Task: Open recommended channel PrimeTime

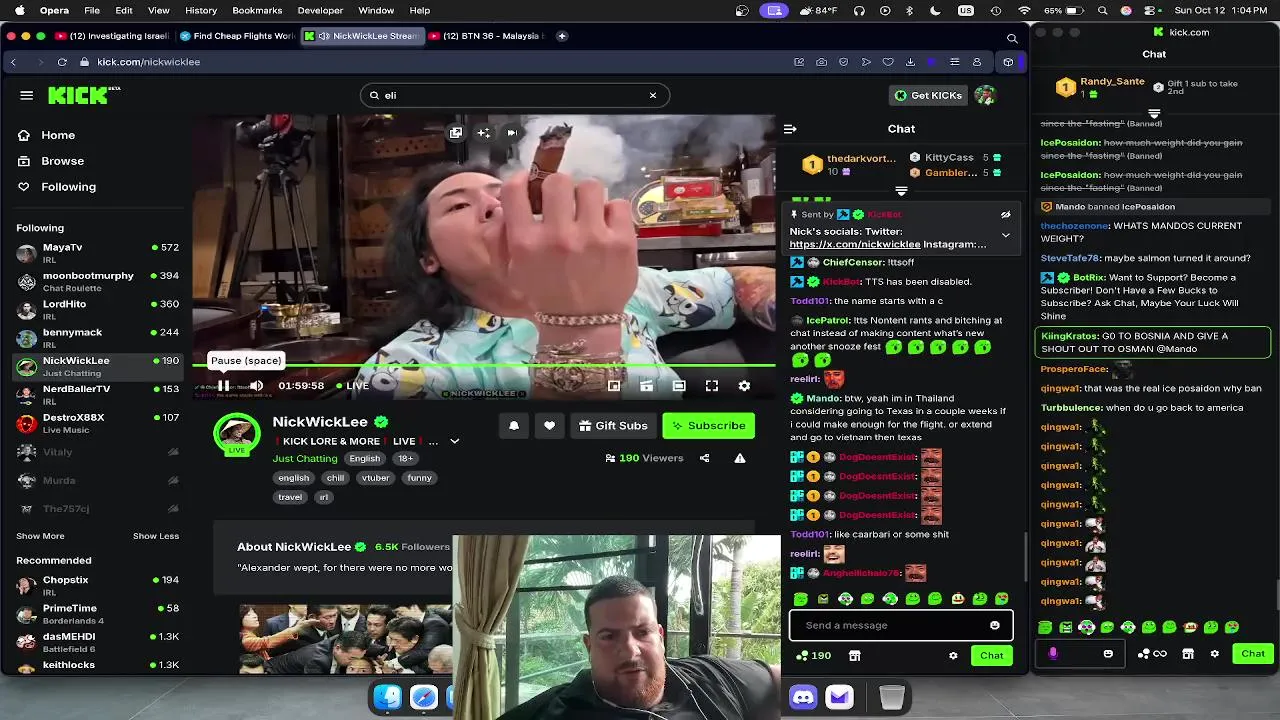Action: click(x=97, y=613)
